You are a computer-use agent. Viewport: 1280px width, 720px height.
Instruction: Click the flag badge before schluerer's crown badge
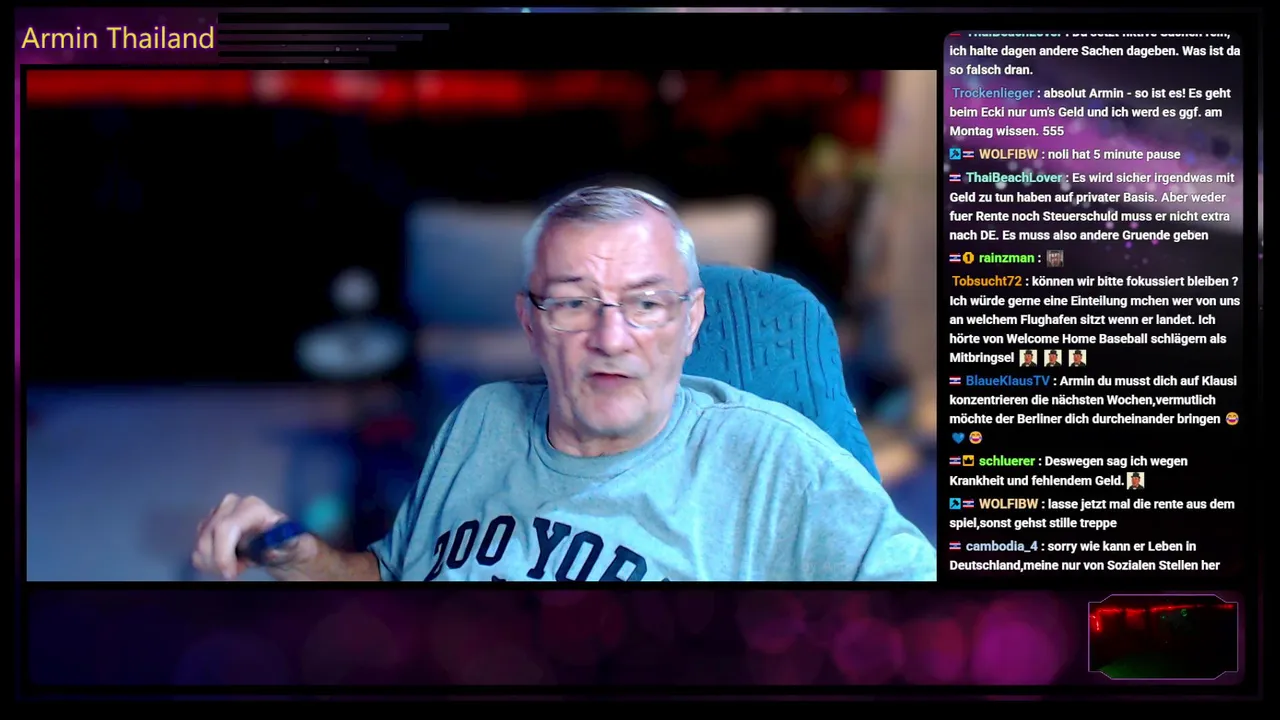(955, 461)
